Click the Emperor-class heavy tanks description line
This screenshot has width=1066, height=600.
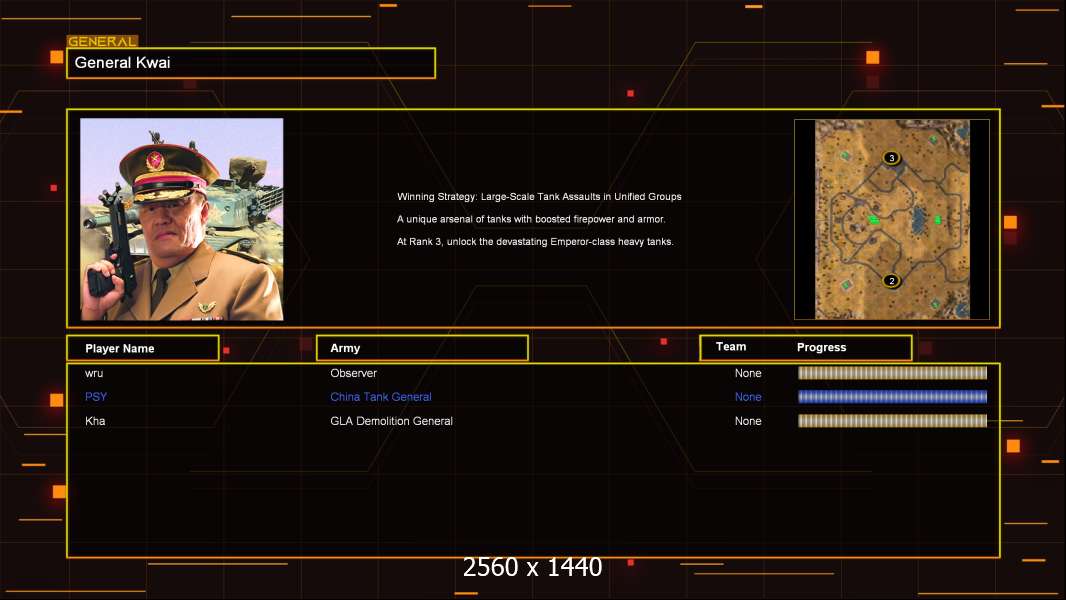coord(535,242)
